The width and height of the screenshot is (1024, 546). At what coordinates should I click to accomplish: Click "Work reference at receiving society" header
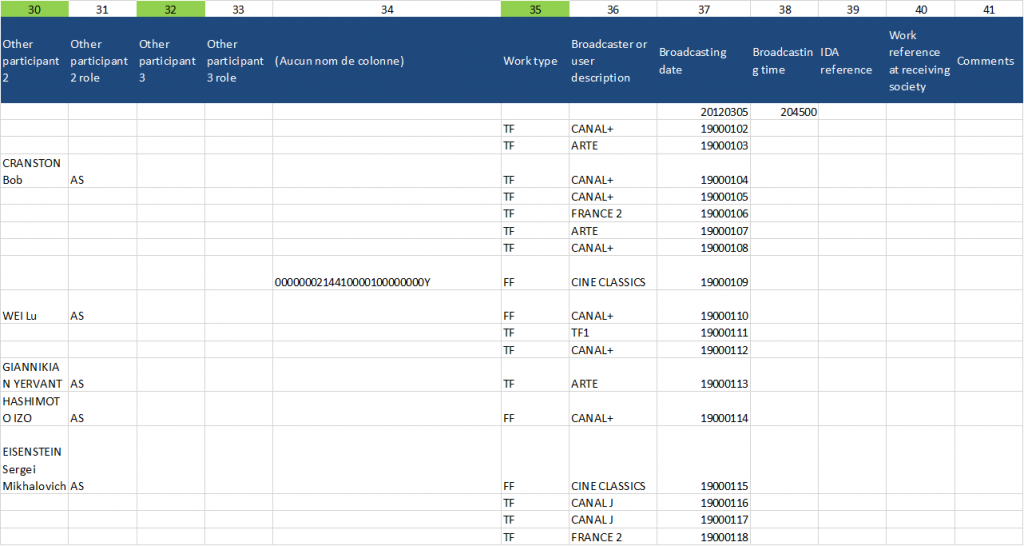tap(919, 61)
